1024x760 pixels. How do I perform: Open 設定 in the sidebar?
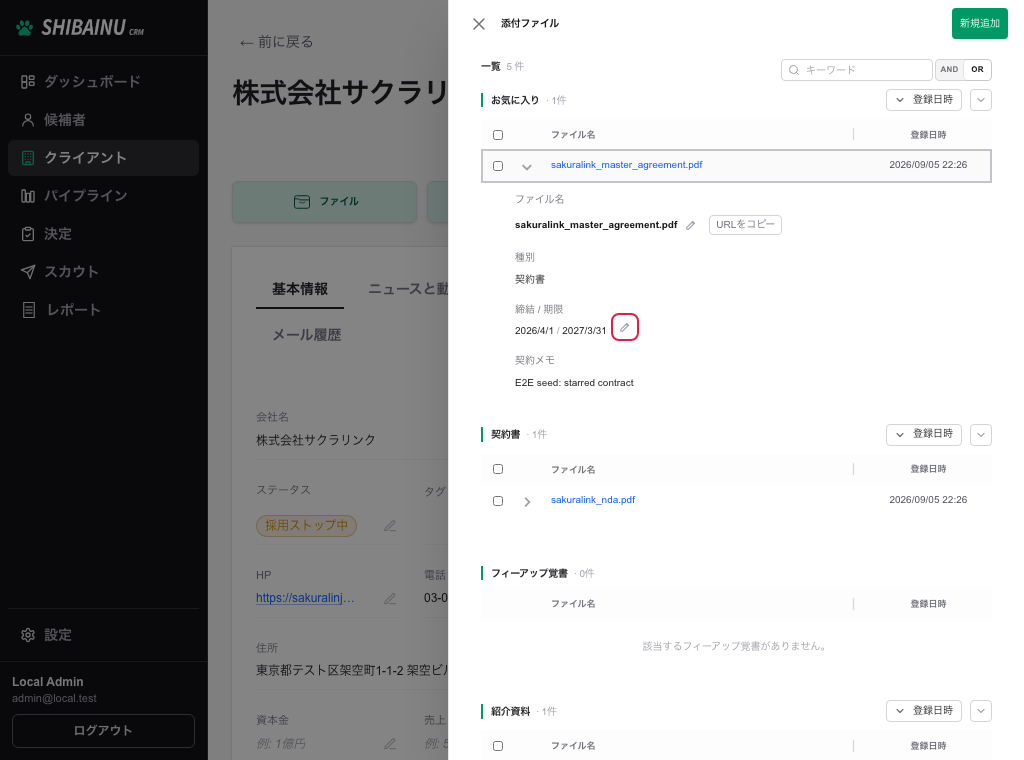tap(103, 635)
